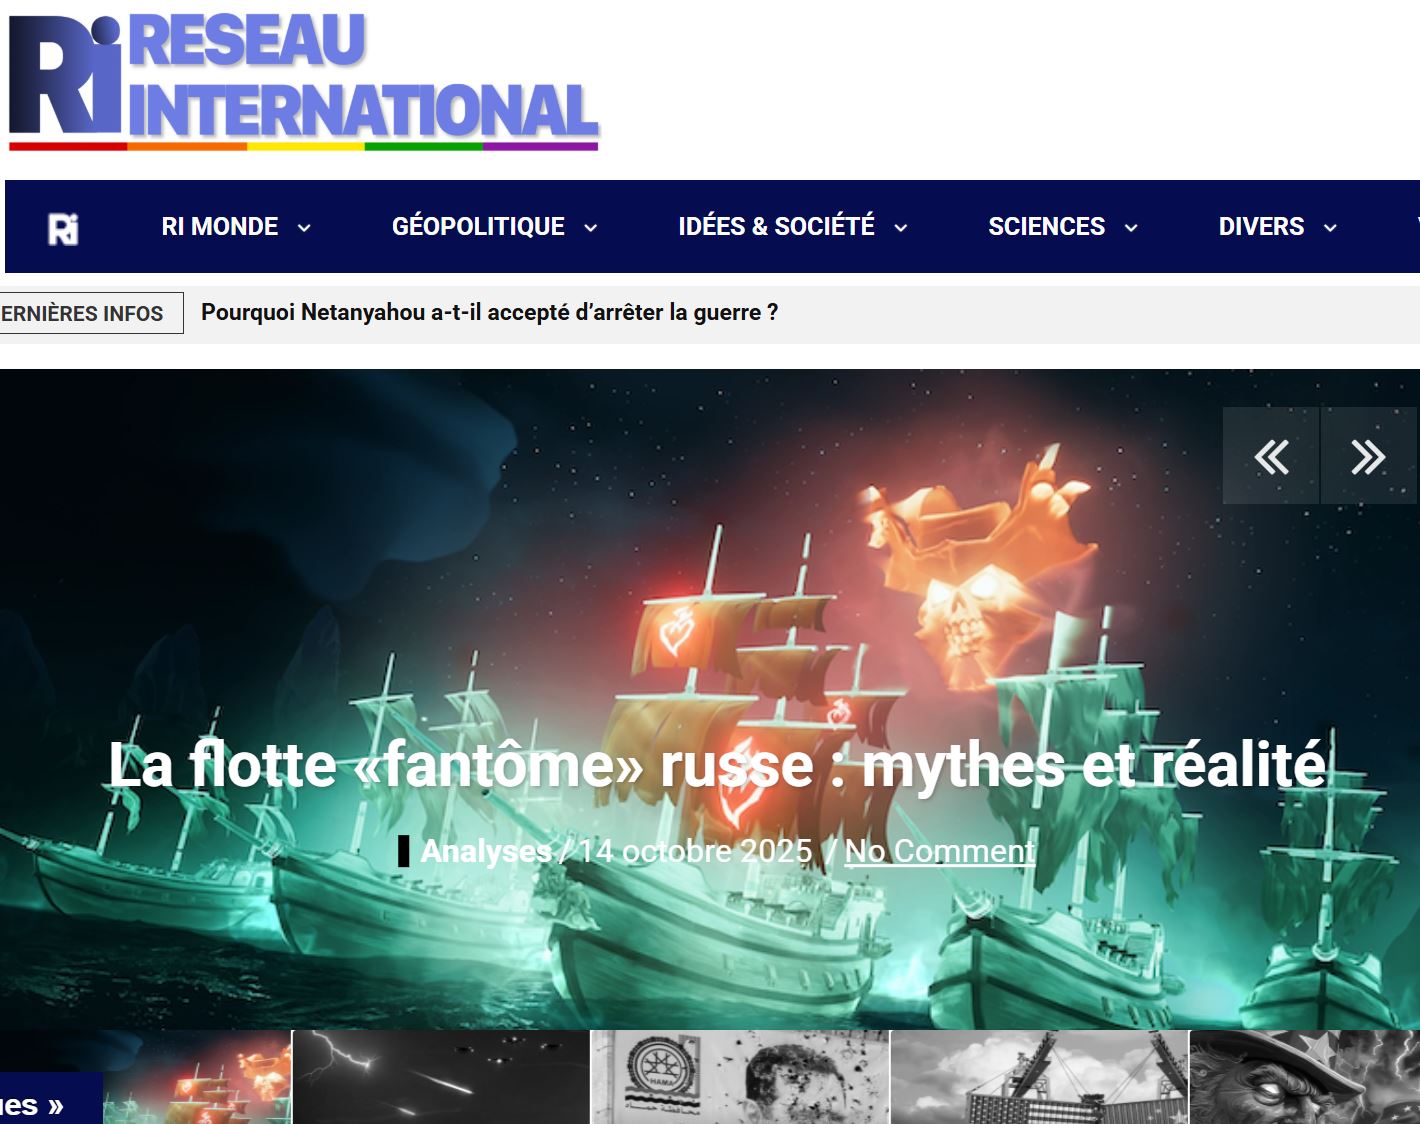Expand the Idées & Société chevron
Image resolution: width=1420 pixels, height=1124 pixels.
click(x=901, y=228)
